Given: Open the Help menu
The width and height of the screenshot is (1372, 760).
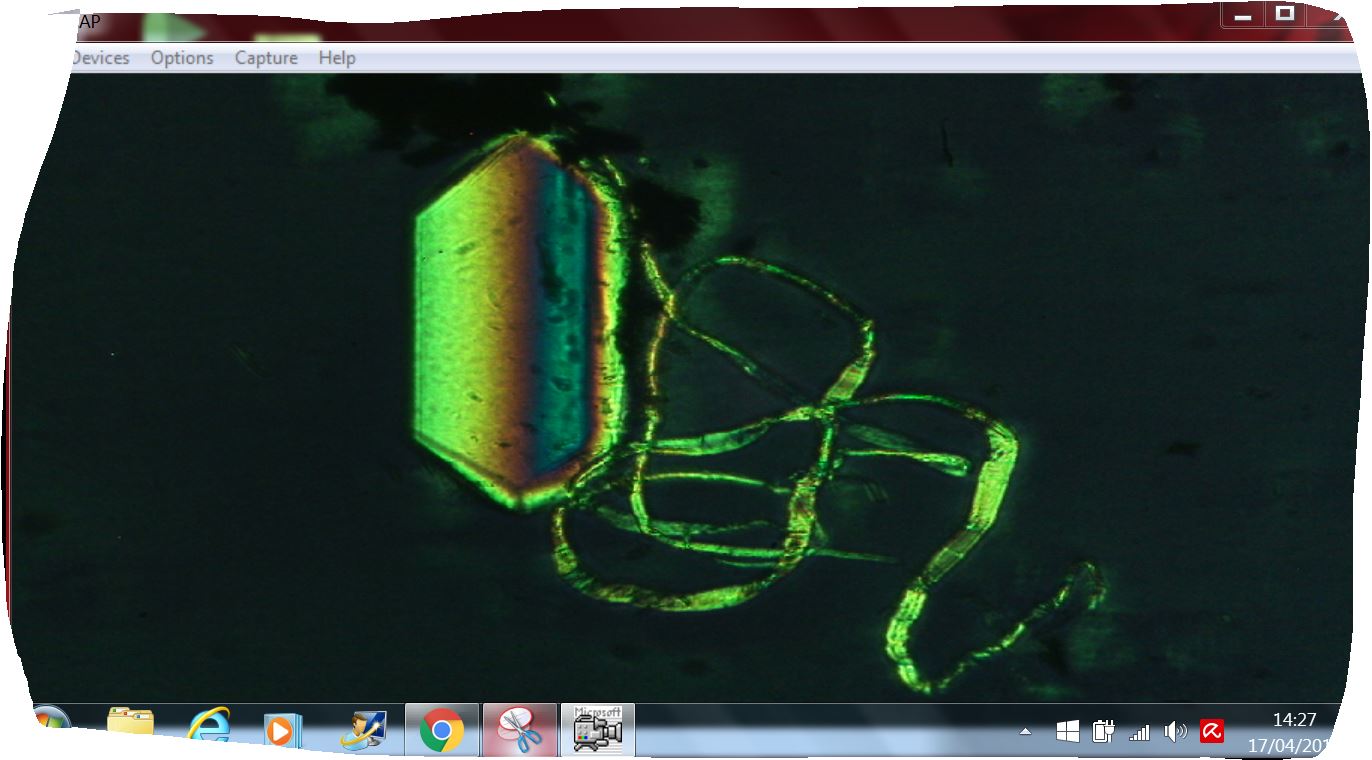Looking at the screenshot, I should [x=337, y=58].
